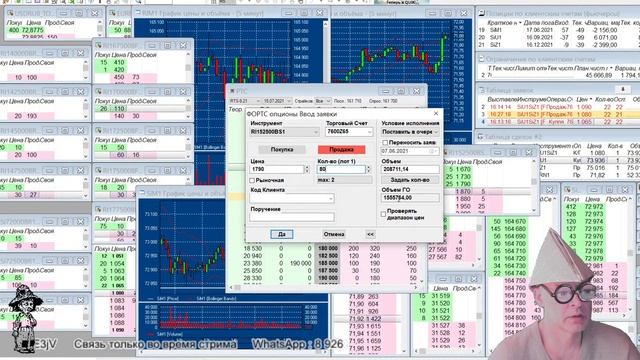640x360 pixels.
Task: Click Отмена to cancel order
Action: coord(334,234)
